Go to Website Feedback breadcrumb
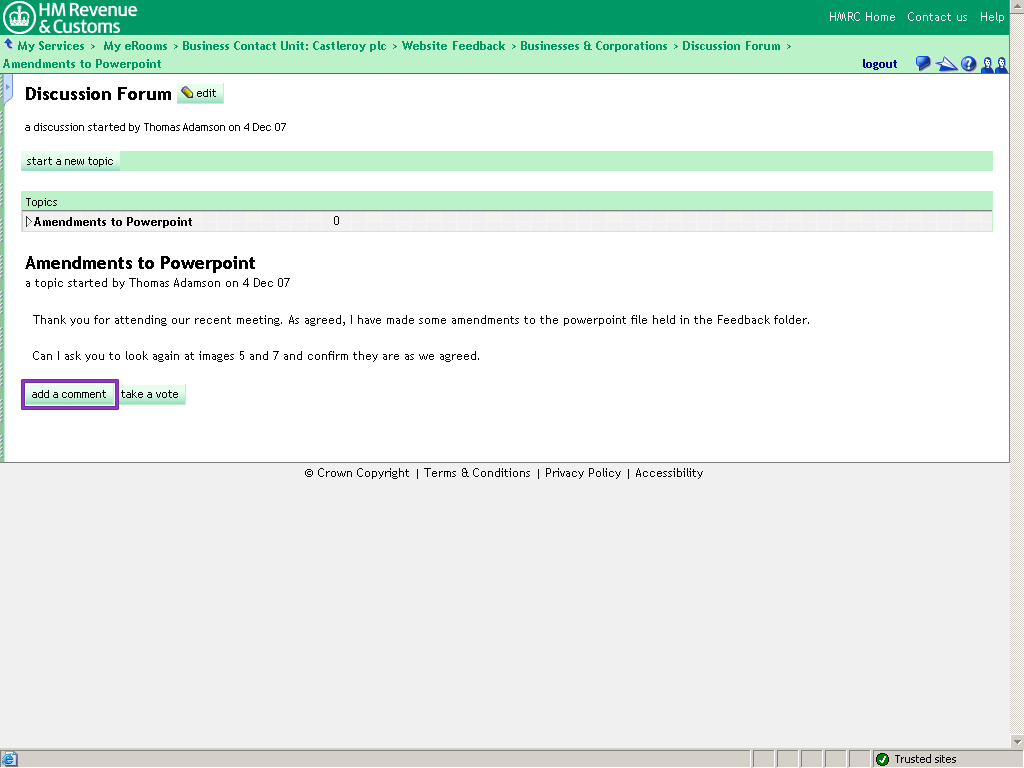Screen dimensions: 1024x768 (x=453, y=46)
